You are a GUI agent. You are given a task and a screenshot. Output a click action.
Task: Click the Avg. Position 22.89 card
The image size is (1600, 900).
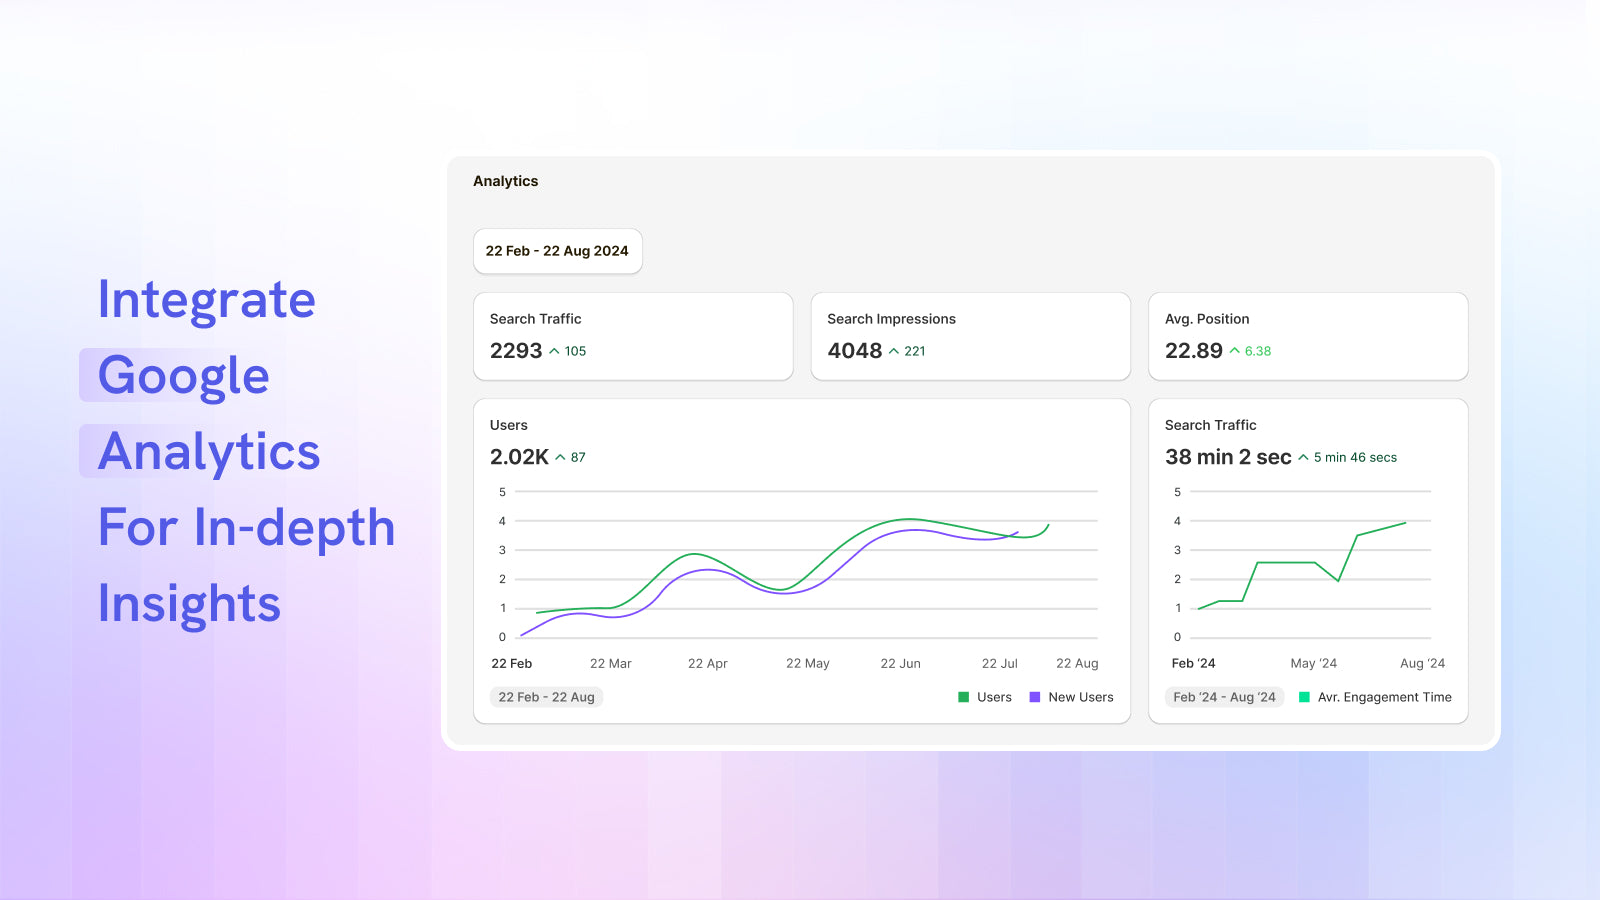1308,336
